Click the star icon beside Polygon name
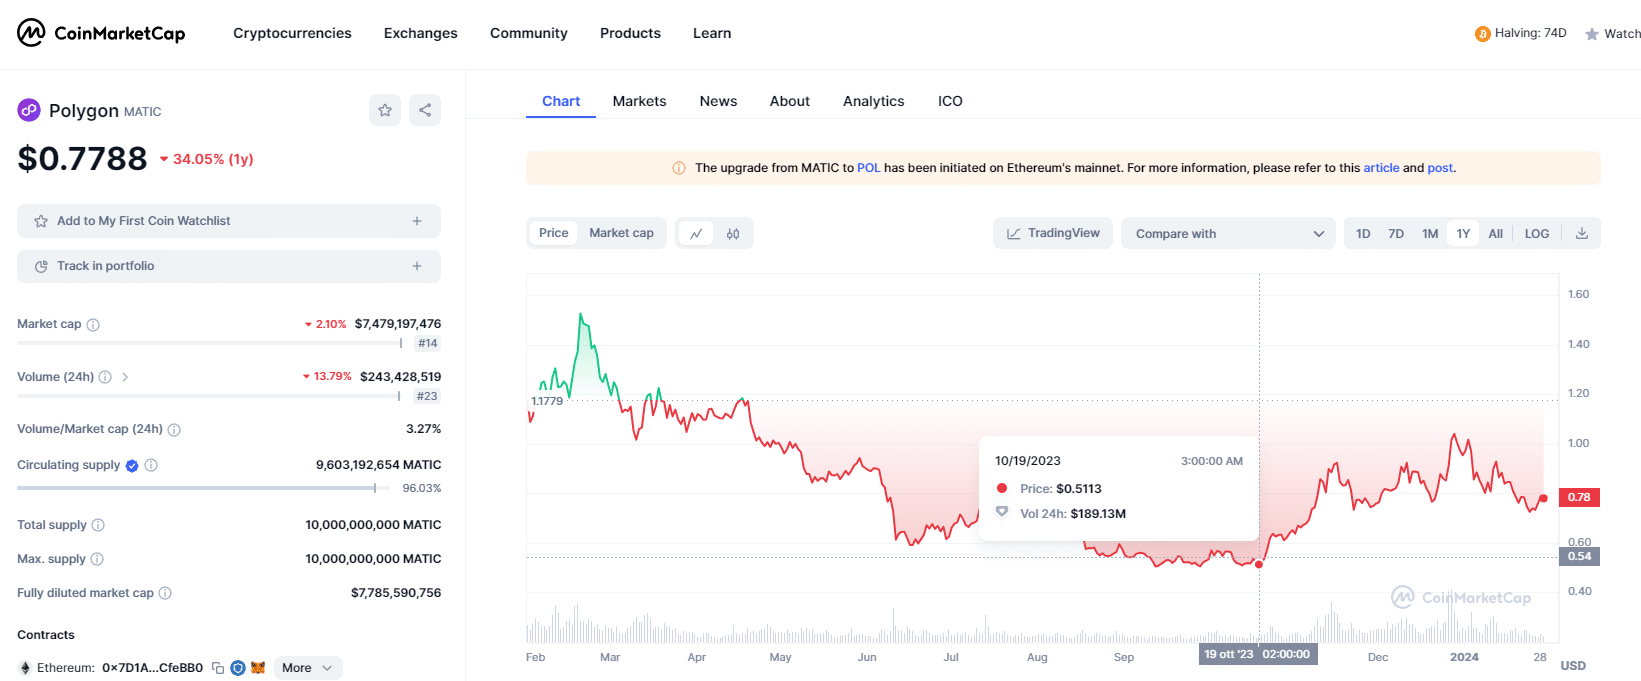 (385, 110)
